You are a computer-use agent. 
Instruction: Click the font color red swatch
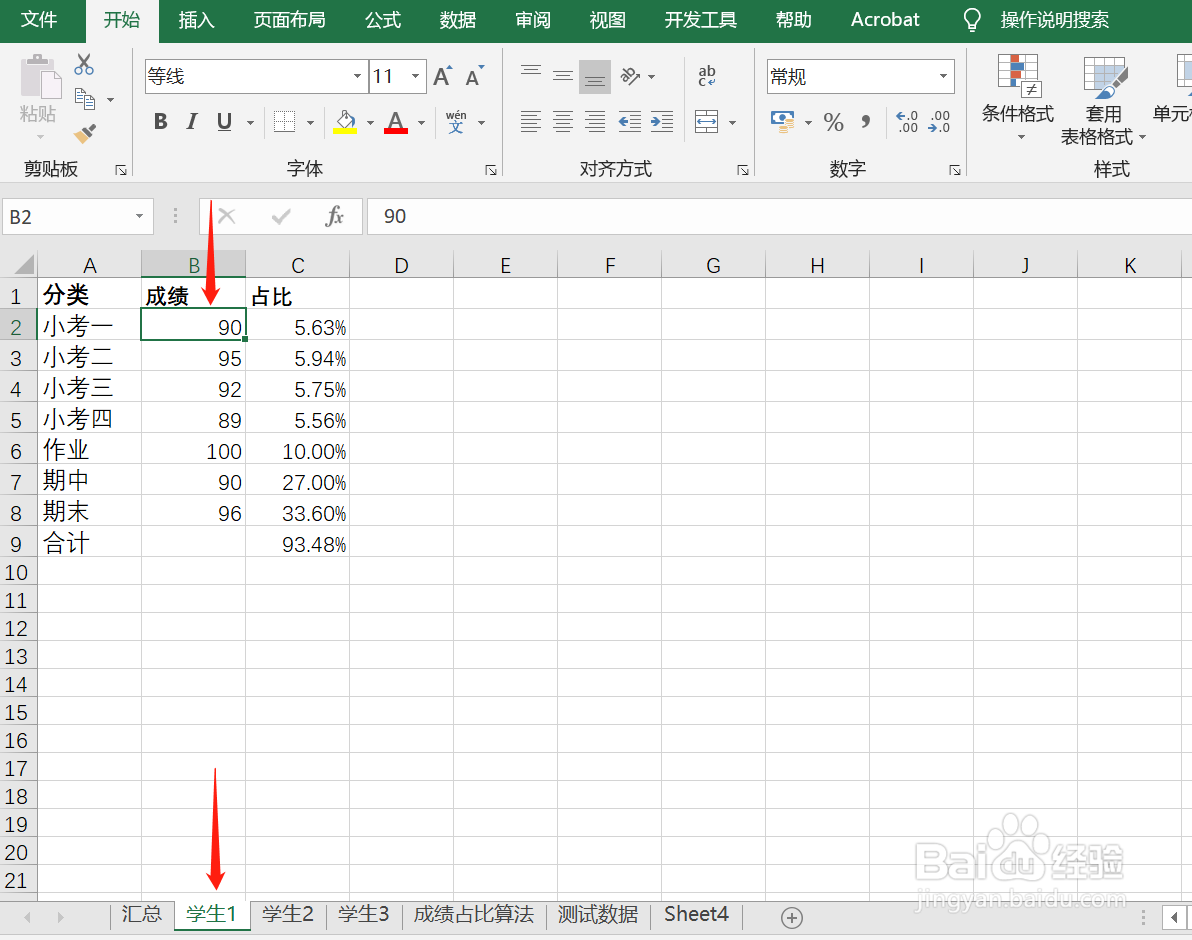tap(395, 129)
